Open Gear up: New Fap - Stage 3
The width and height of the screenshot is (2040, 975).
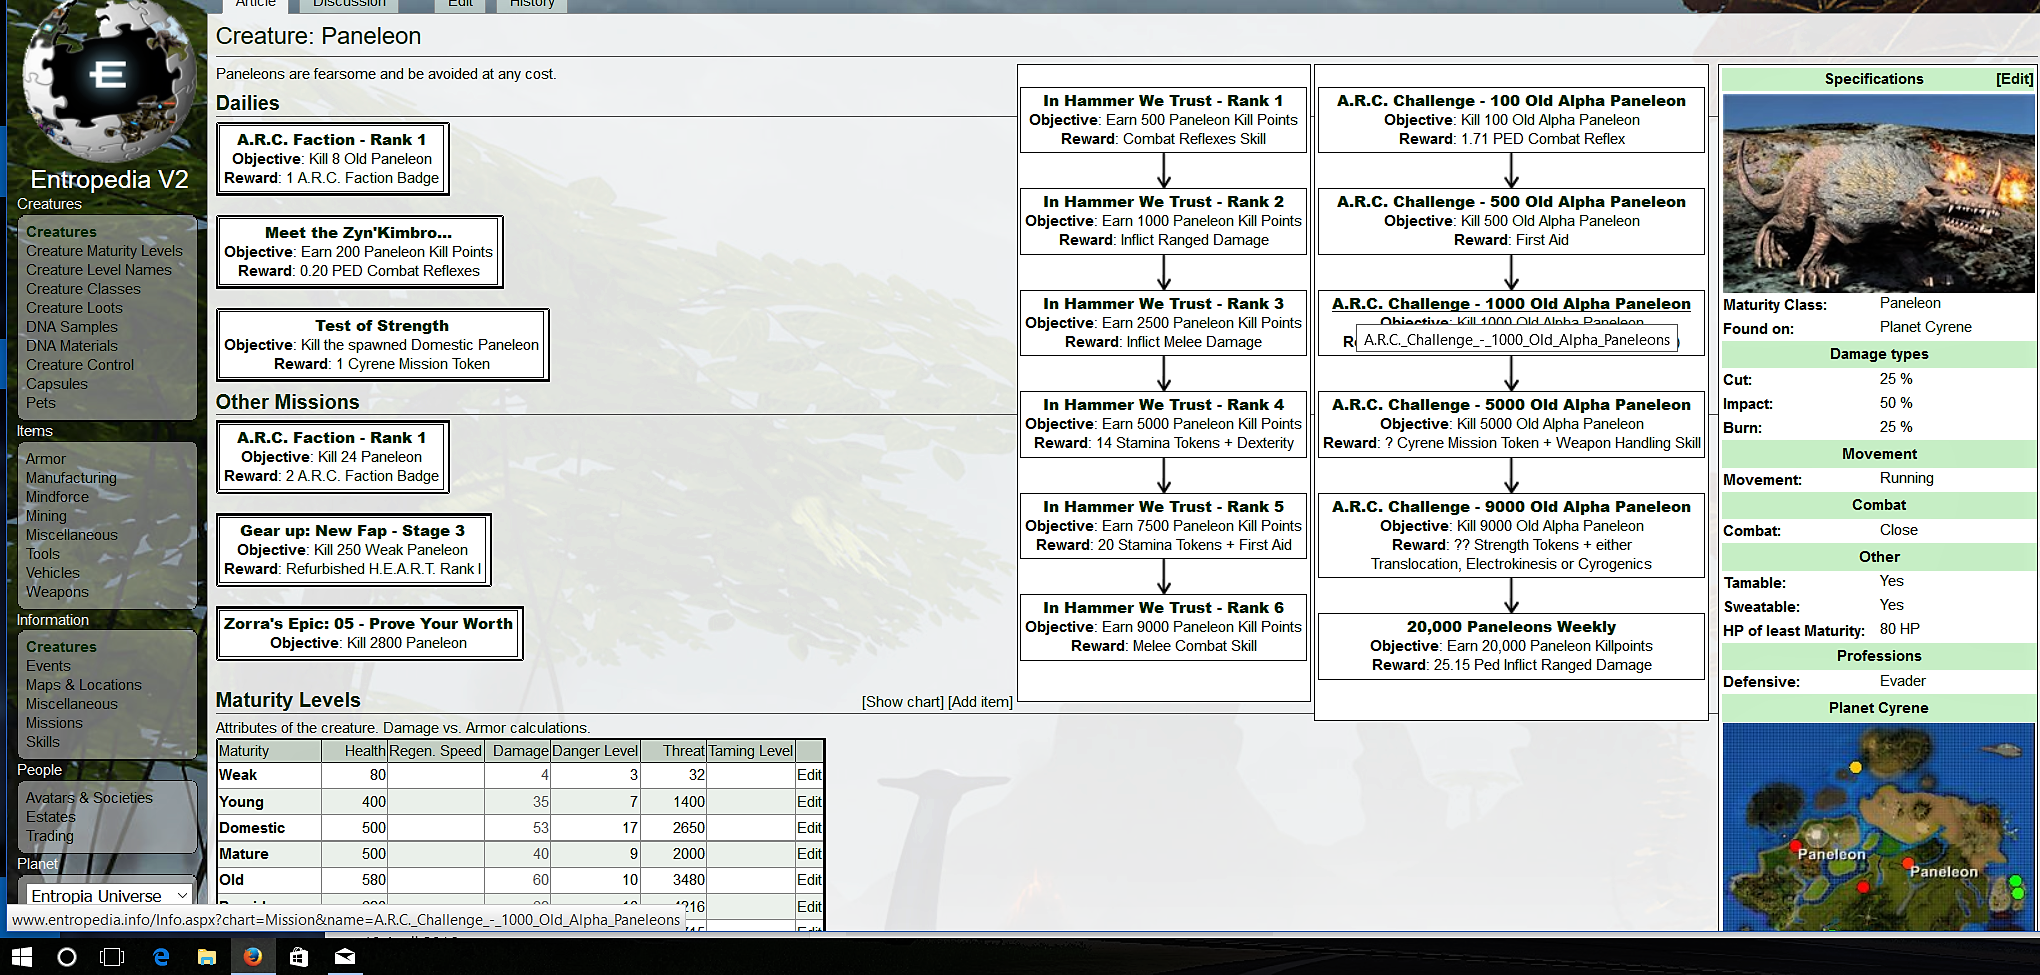coord(352,531)
